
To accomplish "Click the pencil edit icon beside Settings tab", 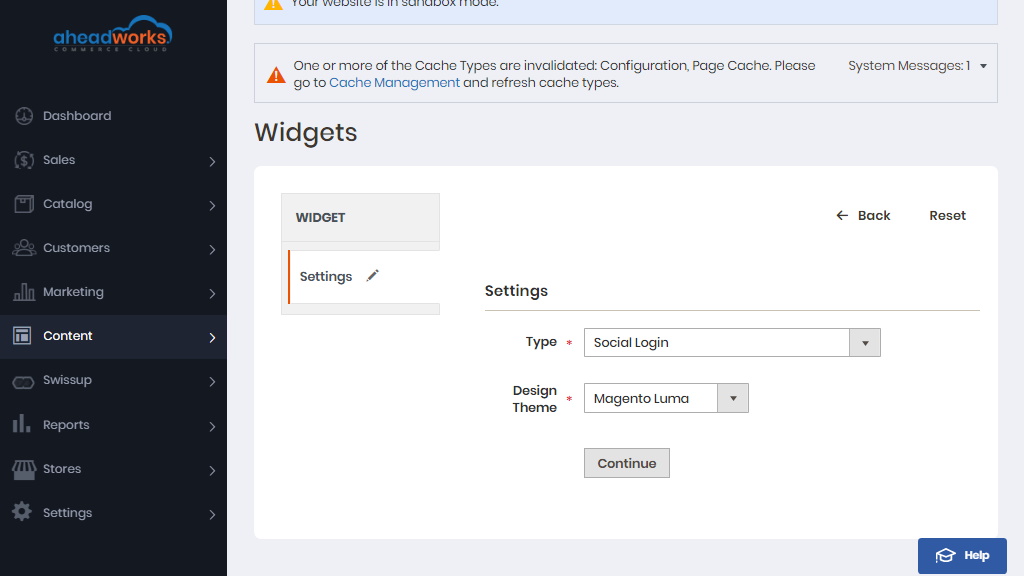I will (x=372, y=276).
